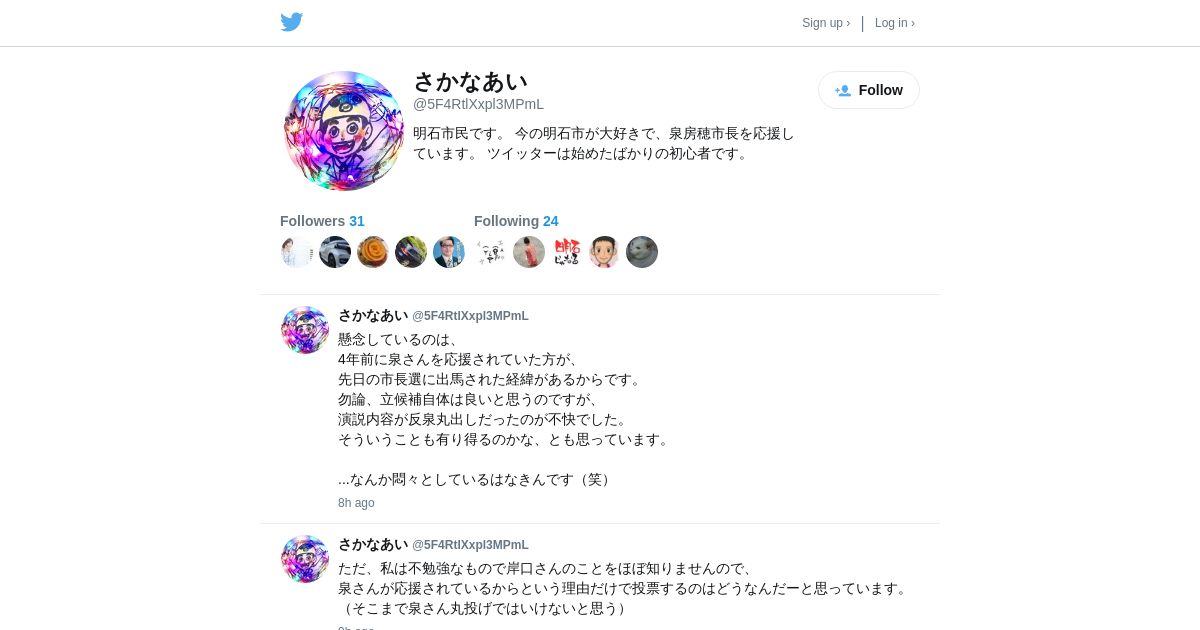Click the @5F4RtlXxpl3MPmL handle under the profile name
This screenshot has height=630, width=1200.
coord(478,104)
